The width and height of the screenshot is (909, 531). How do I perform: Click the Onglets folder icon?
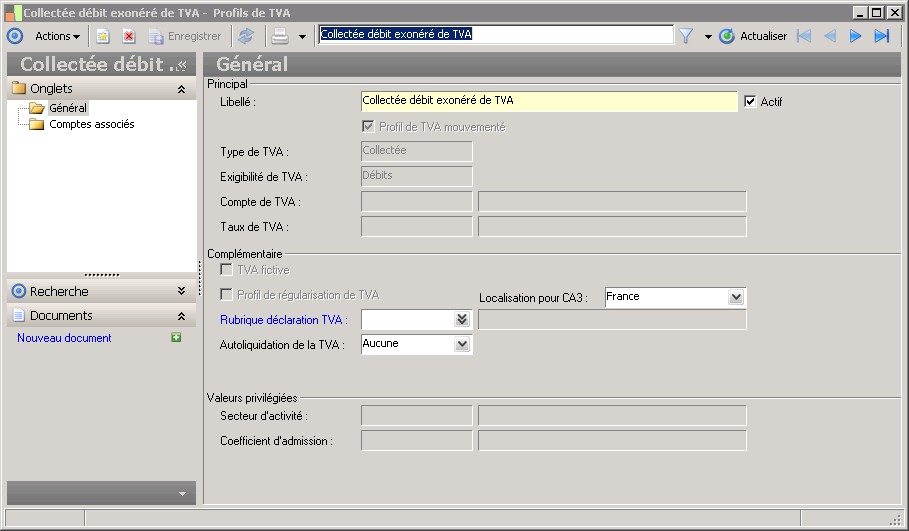(x=19, y=88)
